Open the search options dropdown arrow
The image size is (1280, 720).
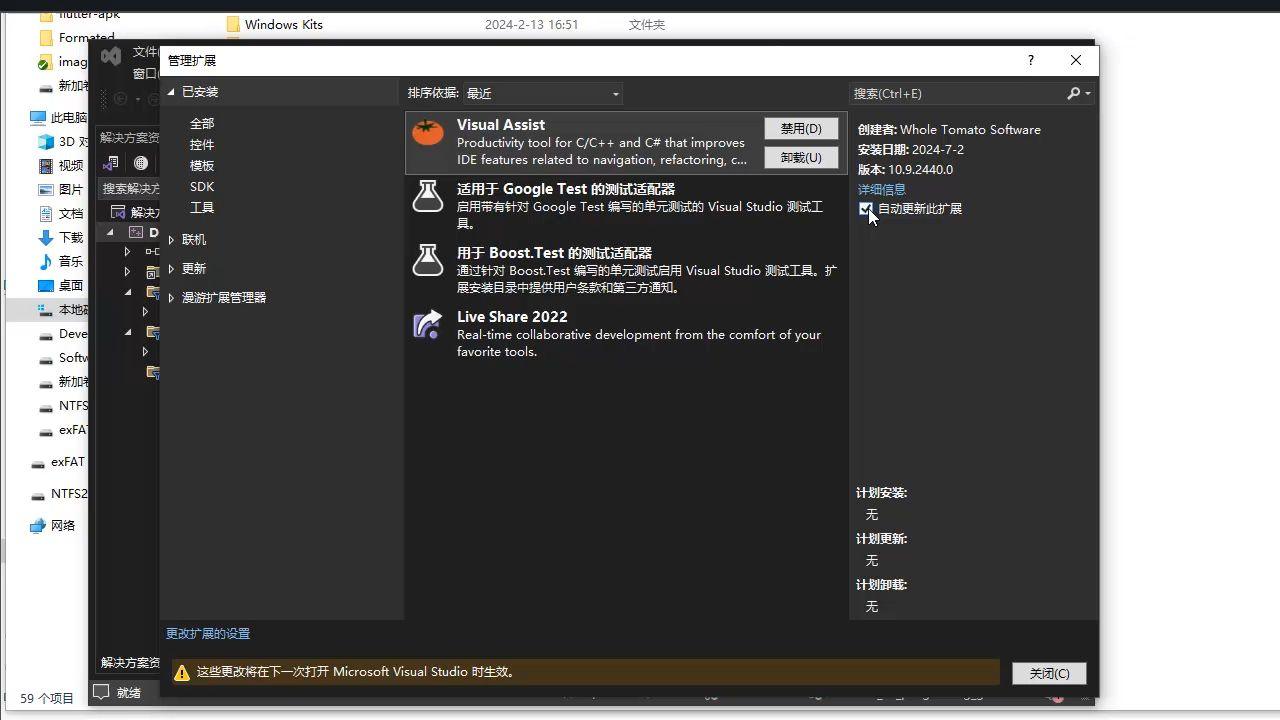[1087, 94]
